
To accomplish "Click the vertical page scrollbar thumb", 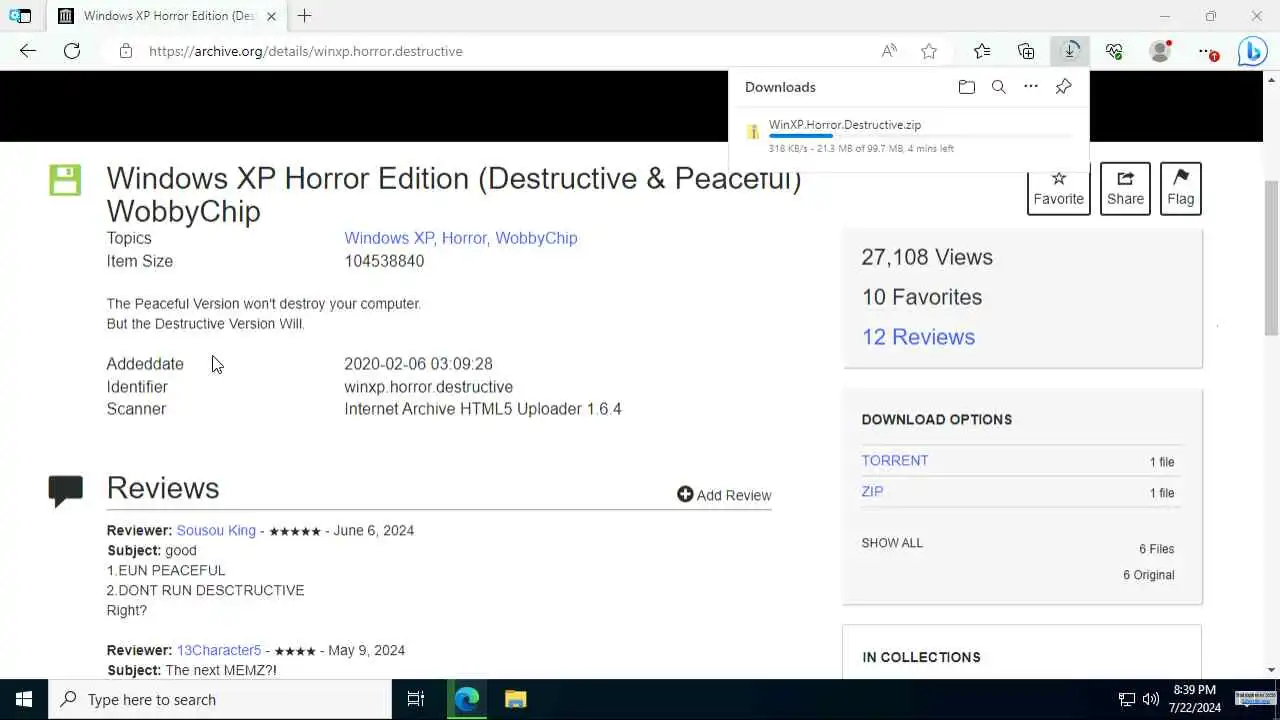I will point(1271,258).
